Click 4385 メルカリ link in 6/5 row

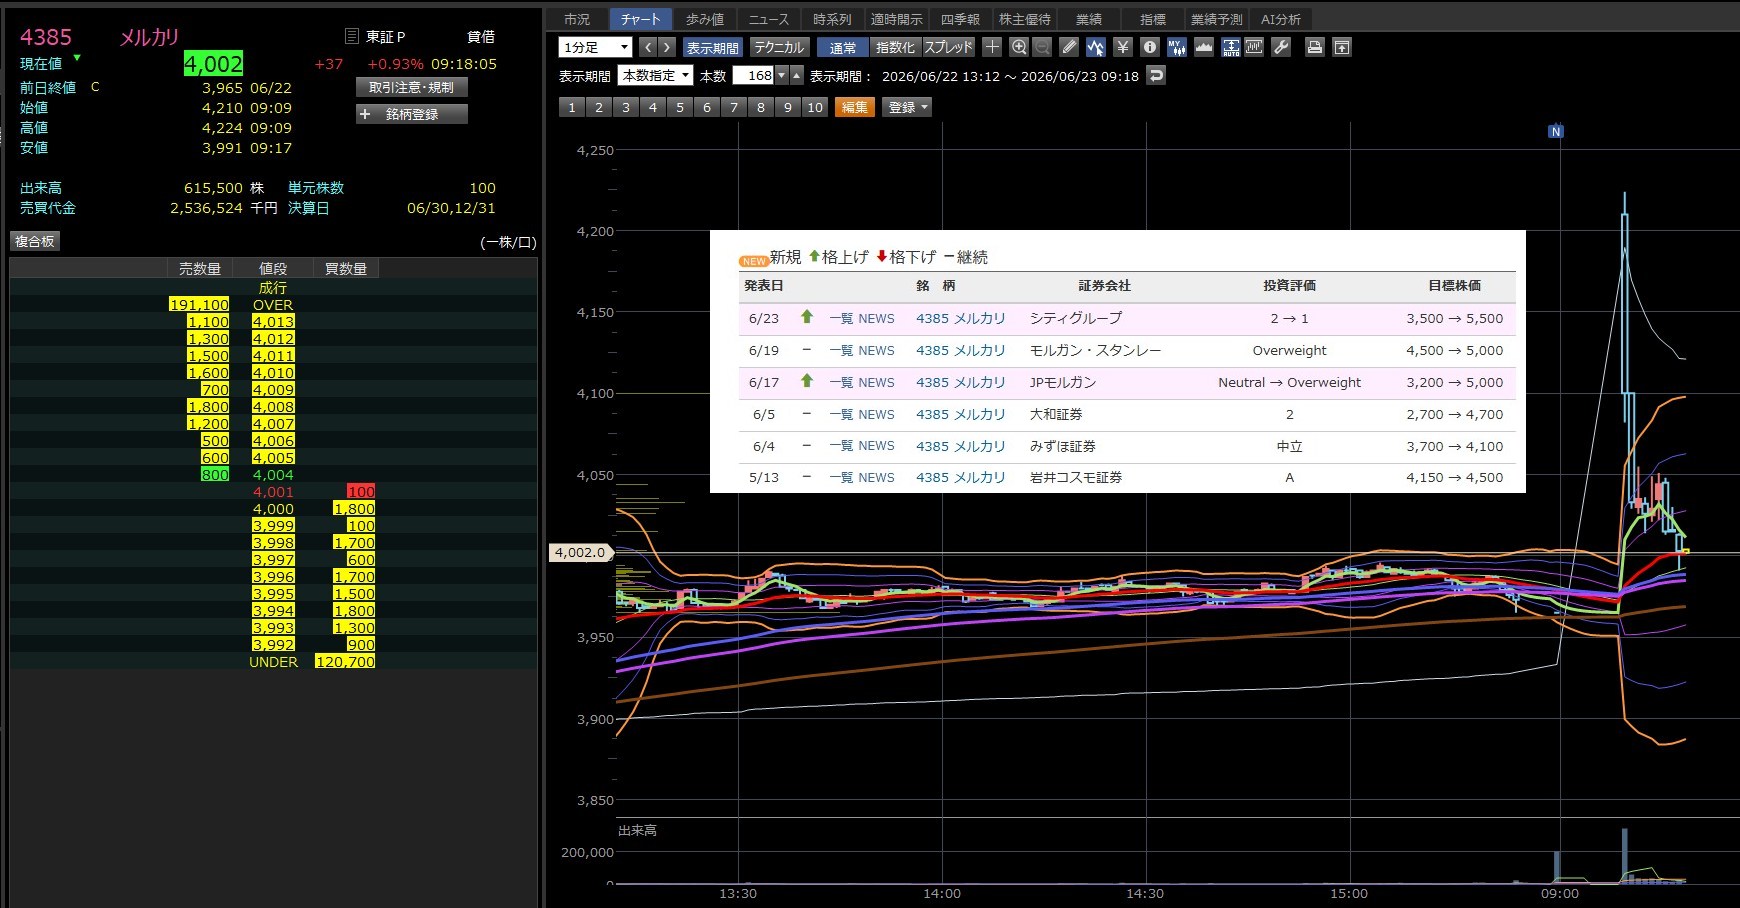pyautogui.click(x=961, y=414)
